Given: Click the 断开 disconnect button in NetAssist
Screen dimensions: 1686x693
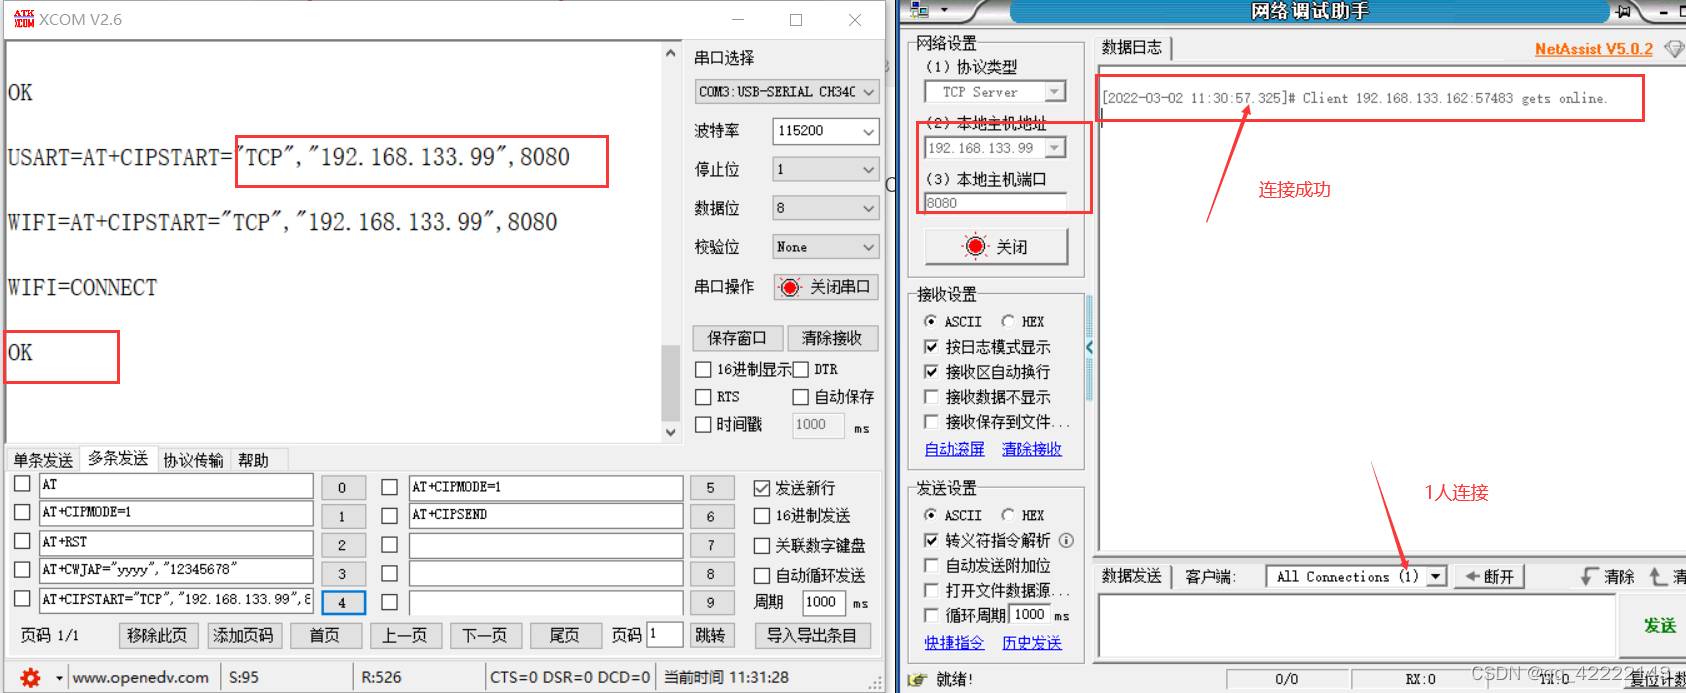Looking at the screenshot, I should click(1489, 576).
